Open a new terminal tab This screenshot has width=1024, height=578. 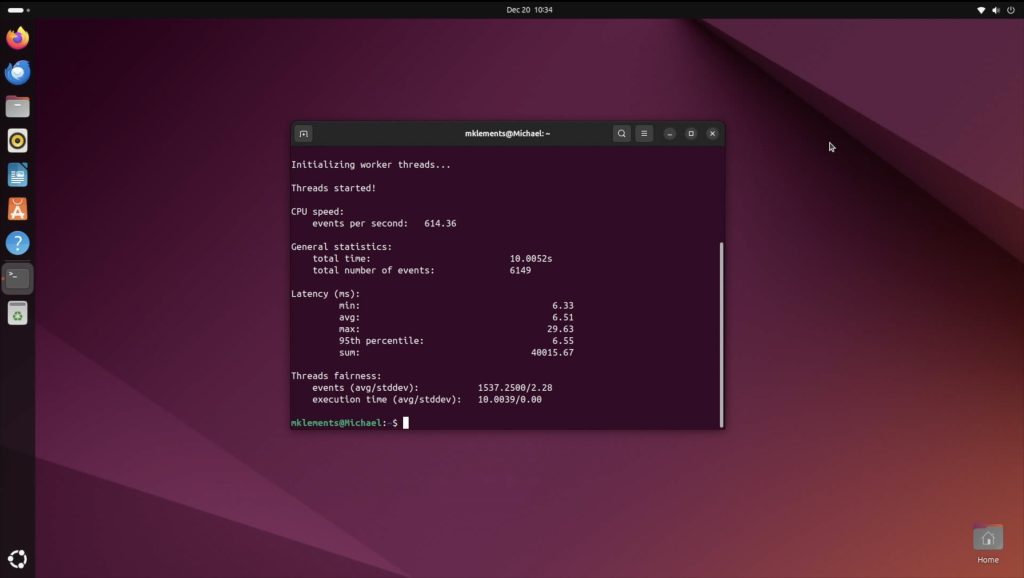pos(303,133)
